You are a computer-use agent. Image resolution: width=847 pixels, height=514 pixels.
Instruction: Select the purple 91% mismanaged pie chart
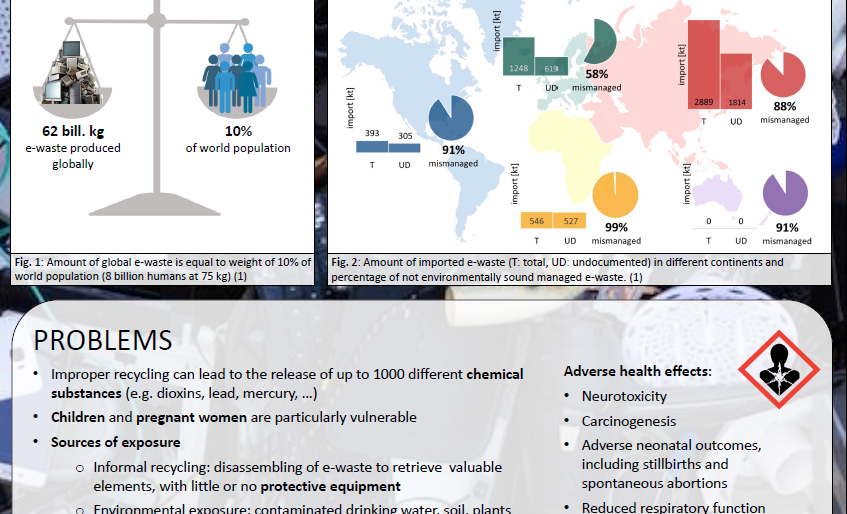click(785, 193)
